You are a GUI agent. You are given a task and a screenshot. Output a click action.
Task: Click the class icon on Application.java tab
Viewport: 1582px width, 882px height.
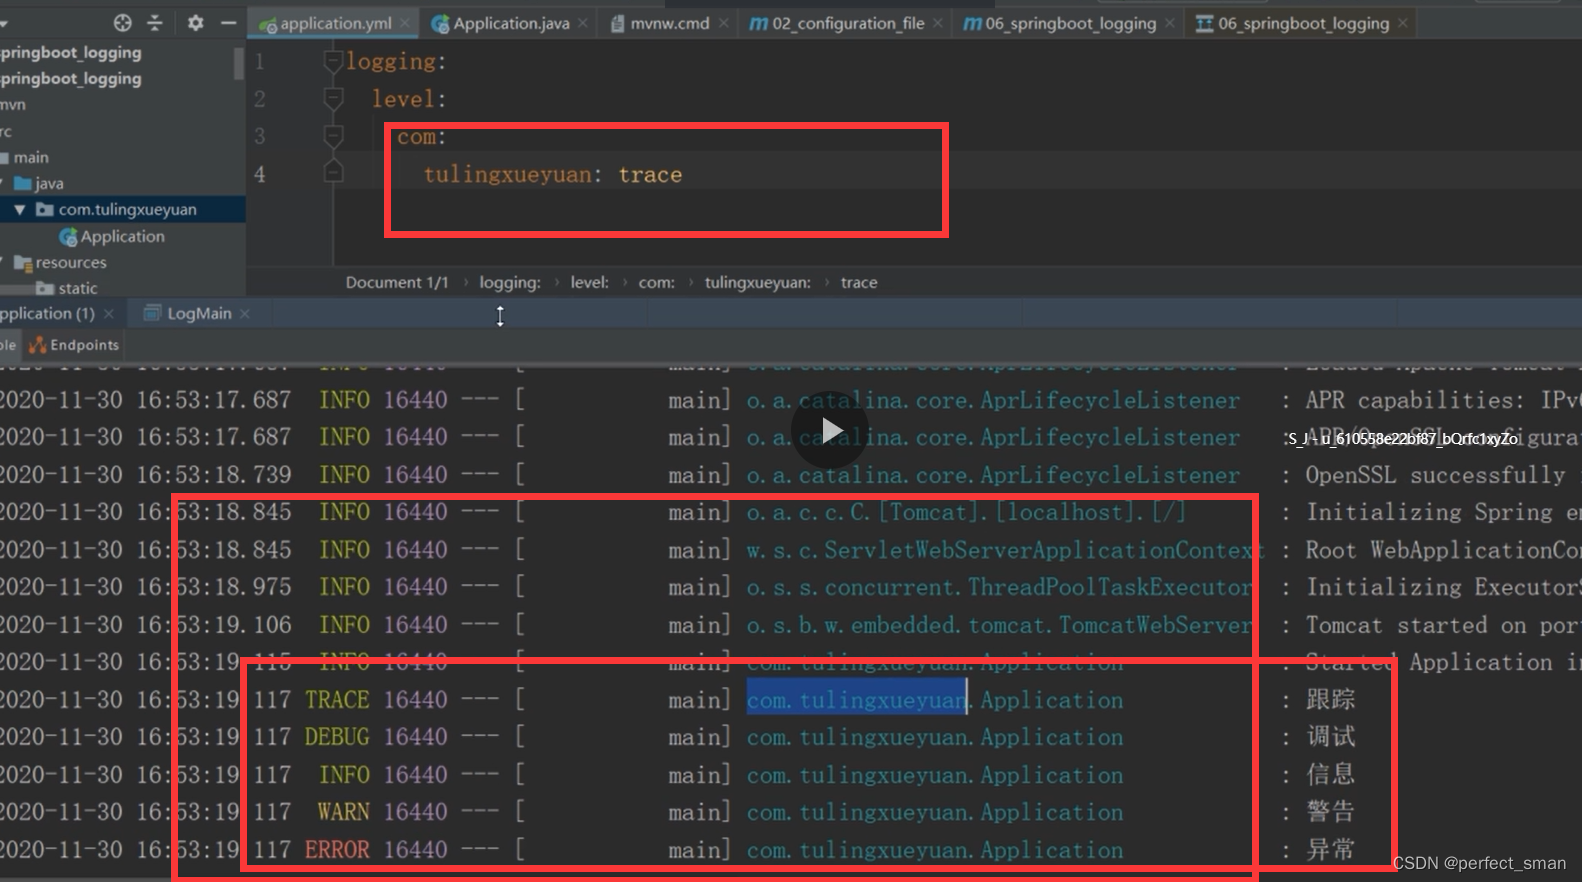(x=440, y=24)
